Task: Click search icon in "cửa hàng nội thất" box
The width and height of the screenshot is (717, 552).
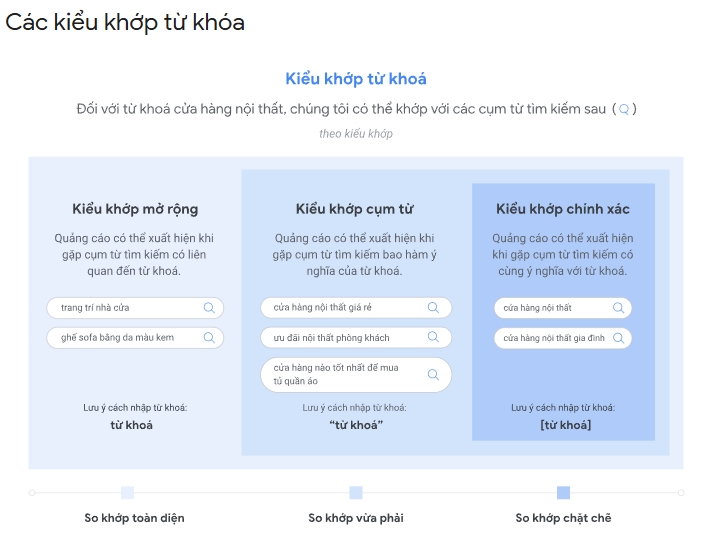Action: coord(618,308)
